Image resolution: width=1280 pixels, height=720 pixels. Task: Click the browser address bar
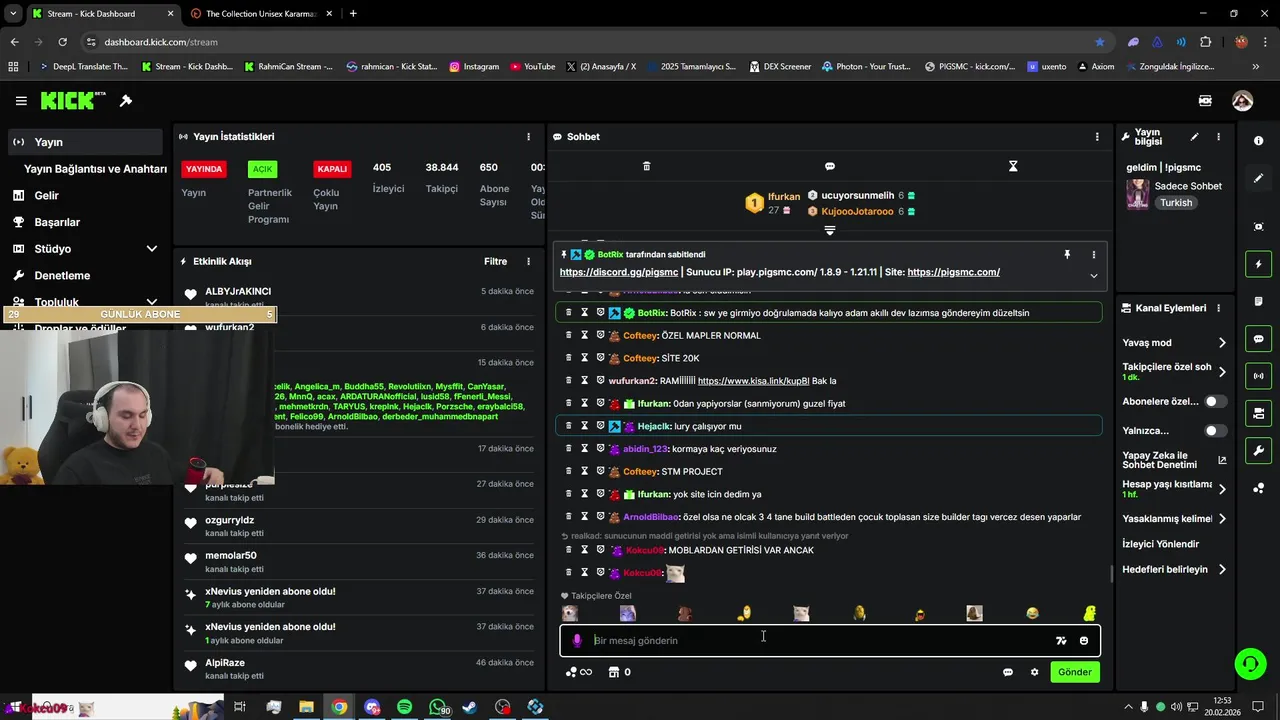pyautogui.click(x=590, y=42)
